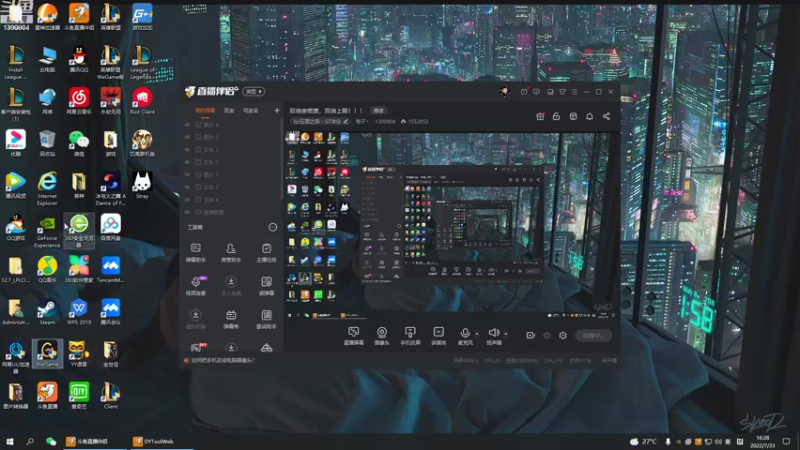
Task: Open the 1300804 room ID dropdown
Action: click(x=385, y=121)
